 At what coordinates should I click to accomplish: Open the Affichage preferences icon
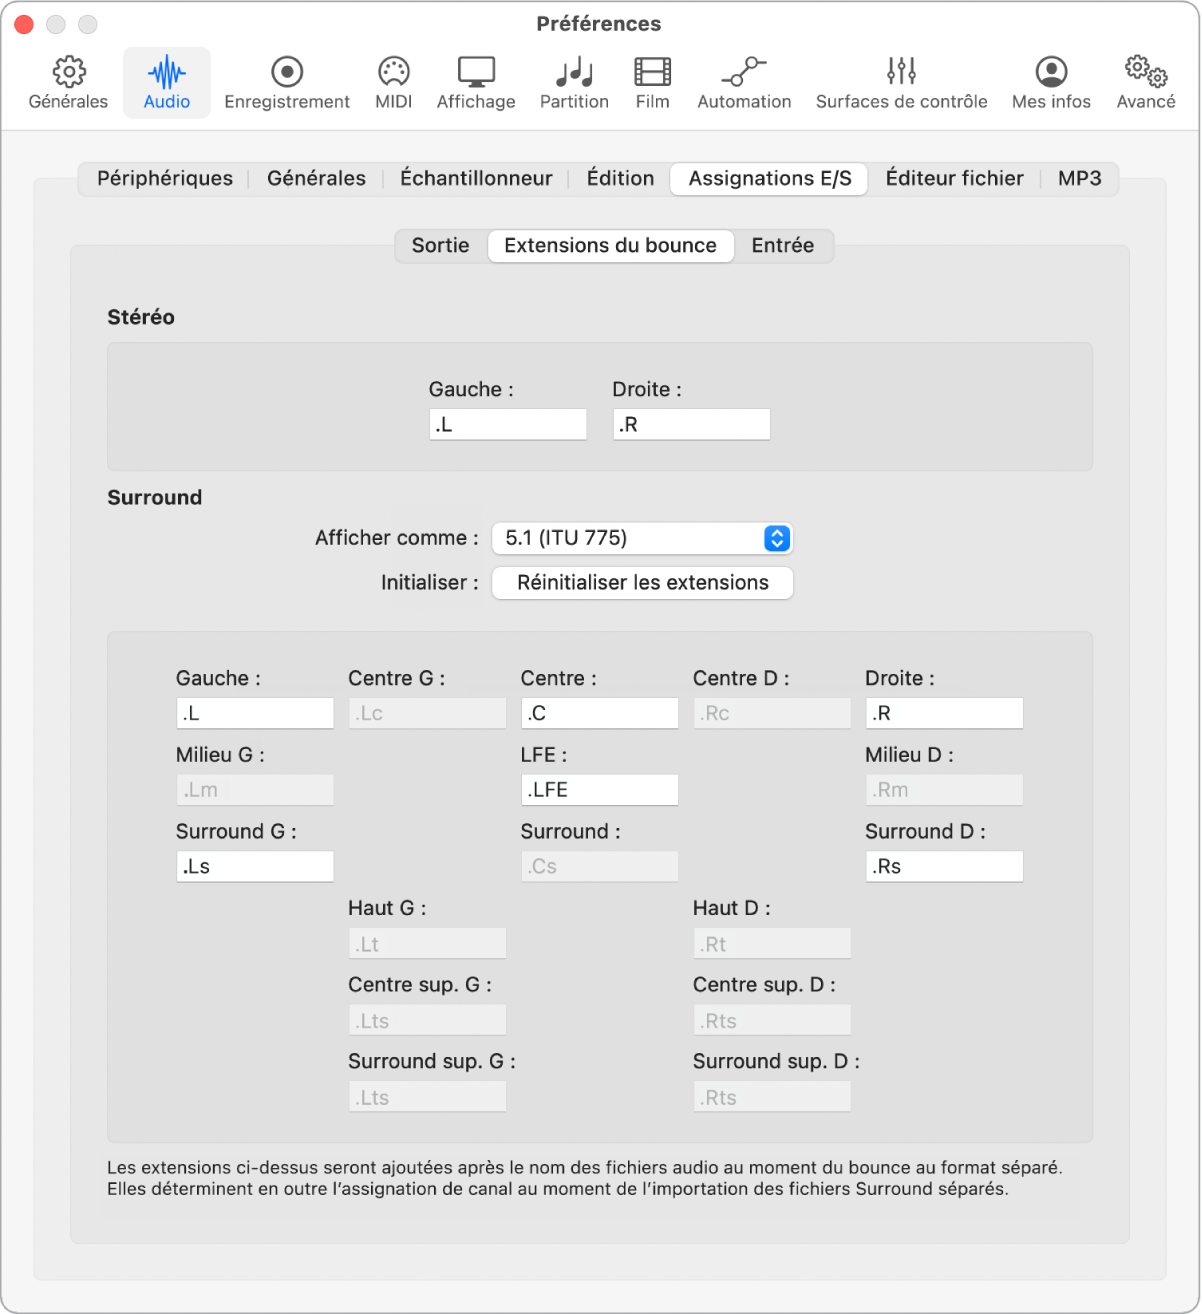click(x=476, y=81)
